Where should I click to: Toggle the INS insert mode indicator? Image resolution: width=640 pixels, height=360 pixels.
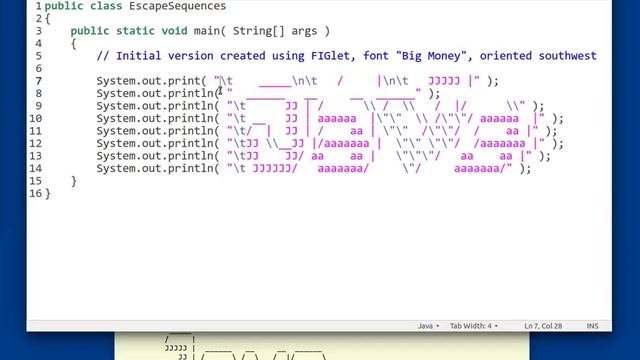tap(592, 326)
